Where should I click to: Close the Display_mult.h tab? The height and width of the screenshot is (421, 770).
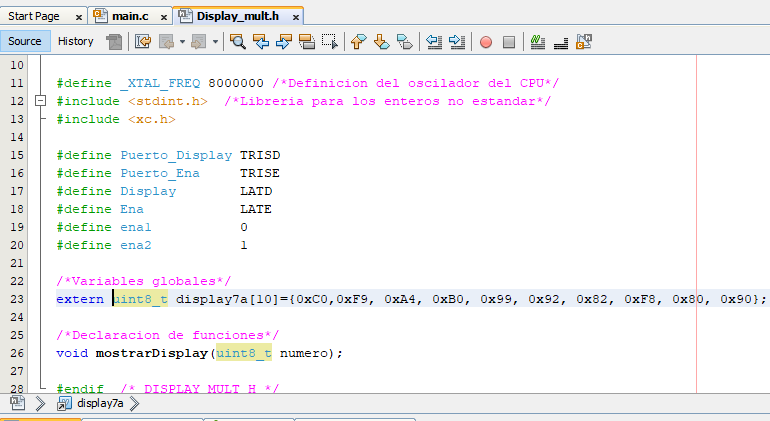pos(296,17)
